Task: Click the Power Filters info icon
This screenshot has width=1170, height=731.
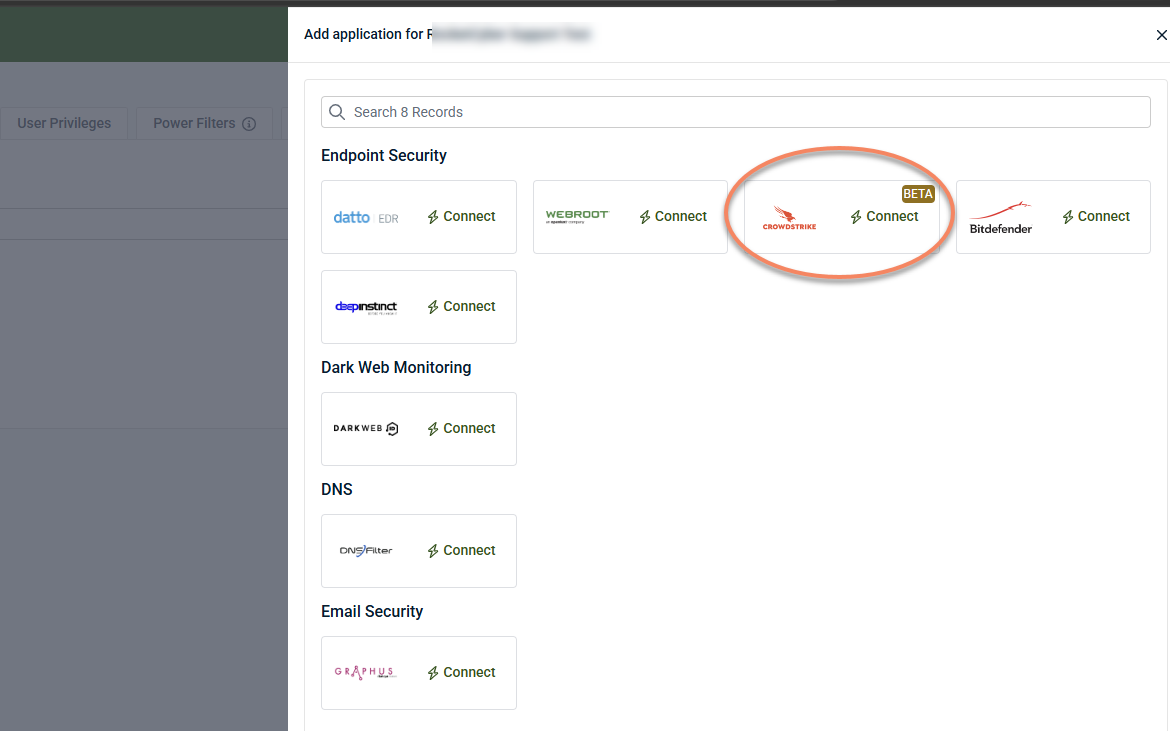Action: click(x=249, y=124)
